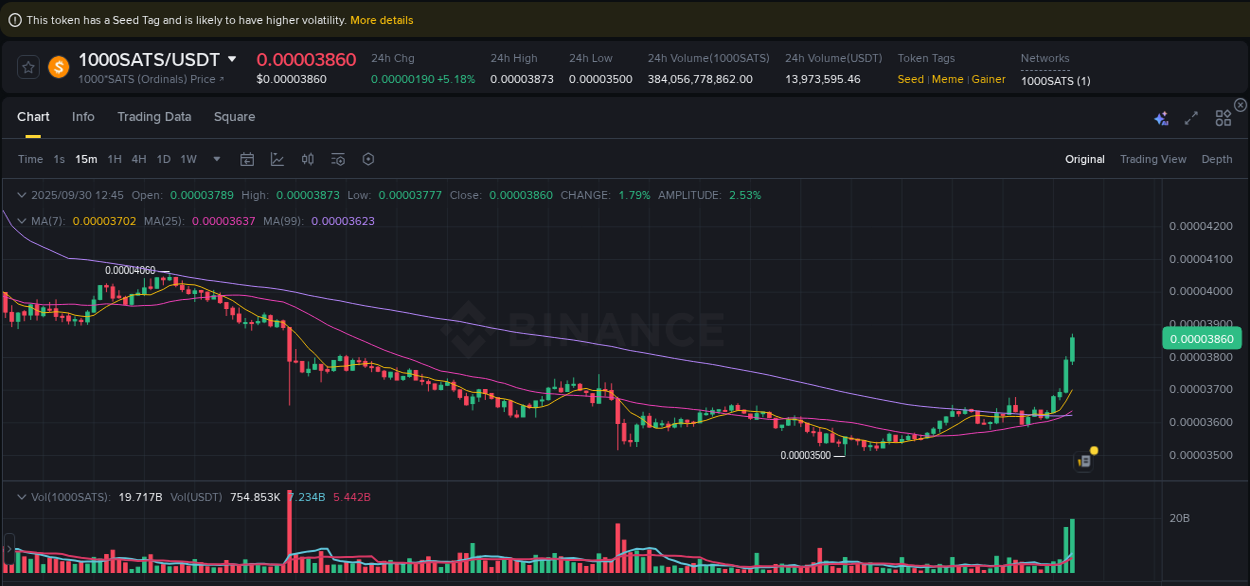
Task: Click the green 0.00003860 price label
Action: 1201,339
